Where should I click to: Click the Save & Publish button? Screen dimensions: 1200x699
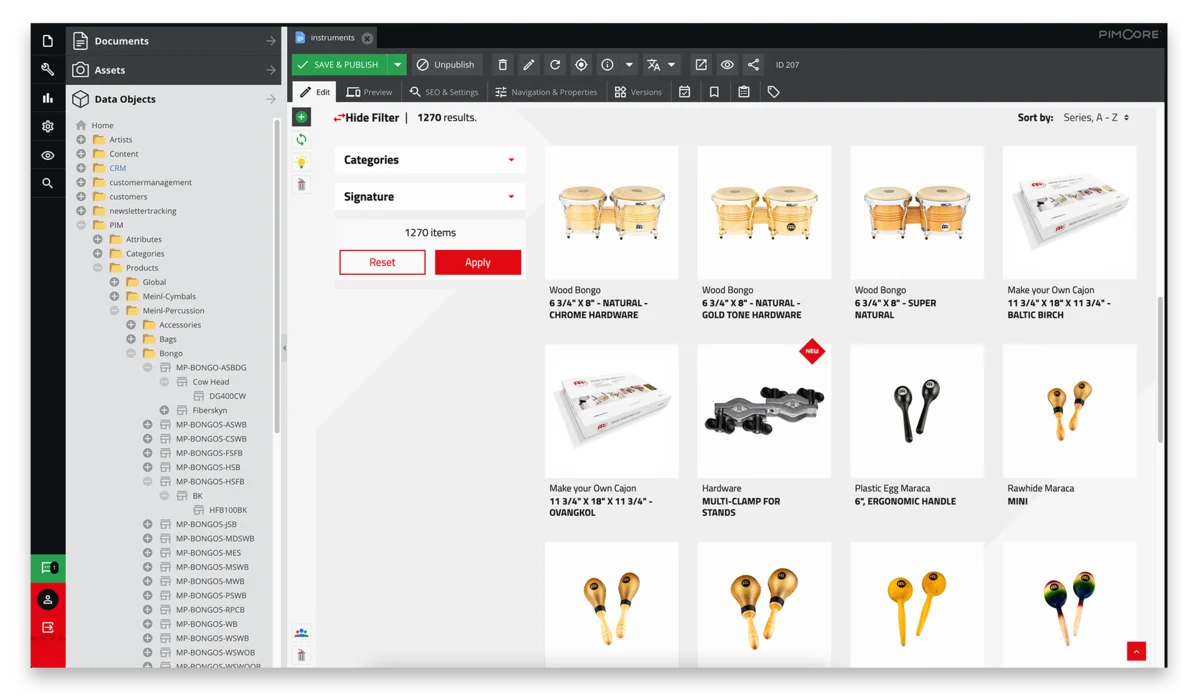[340, 65]
